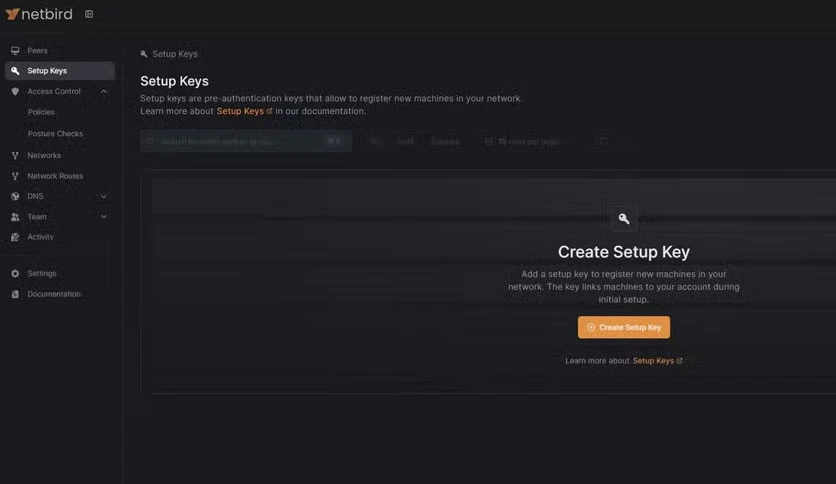836x484 pixels.
Task: Click the DNS globe icon
Action: 15,196
